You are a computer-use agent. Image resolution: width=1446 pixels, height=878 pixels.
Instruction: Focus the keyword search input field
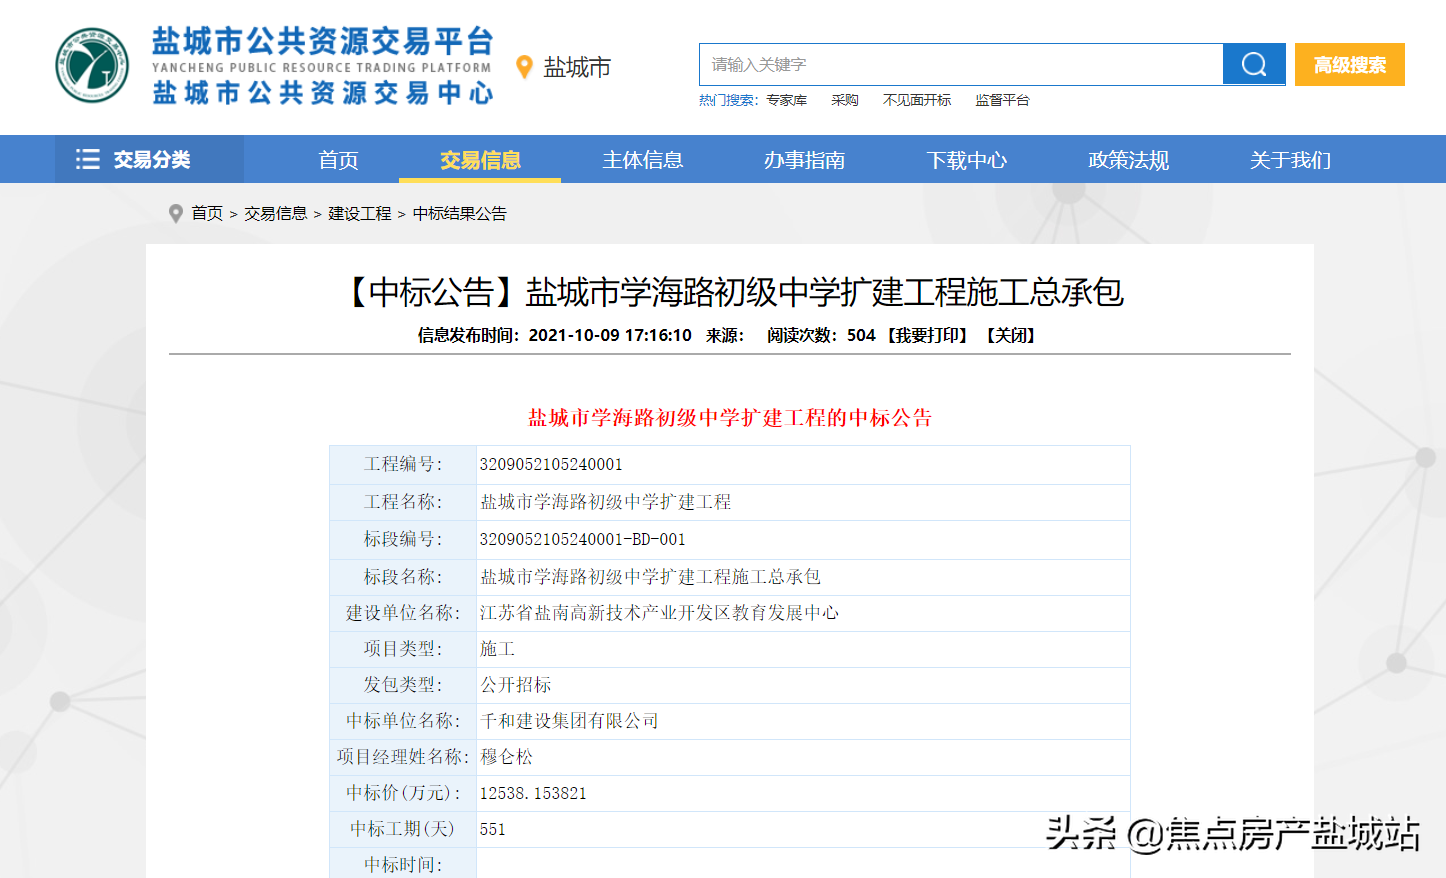[961, 64]
